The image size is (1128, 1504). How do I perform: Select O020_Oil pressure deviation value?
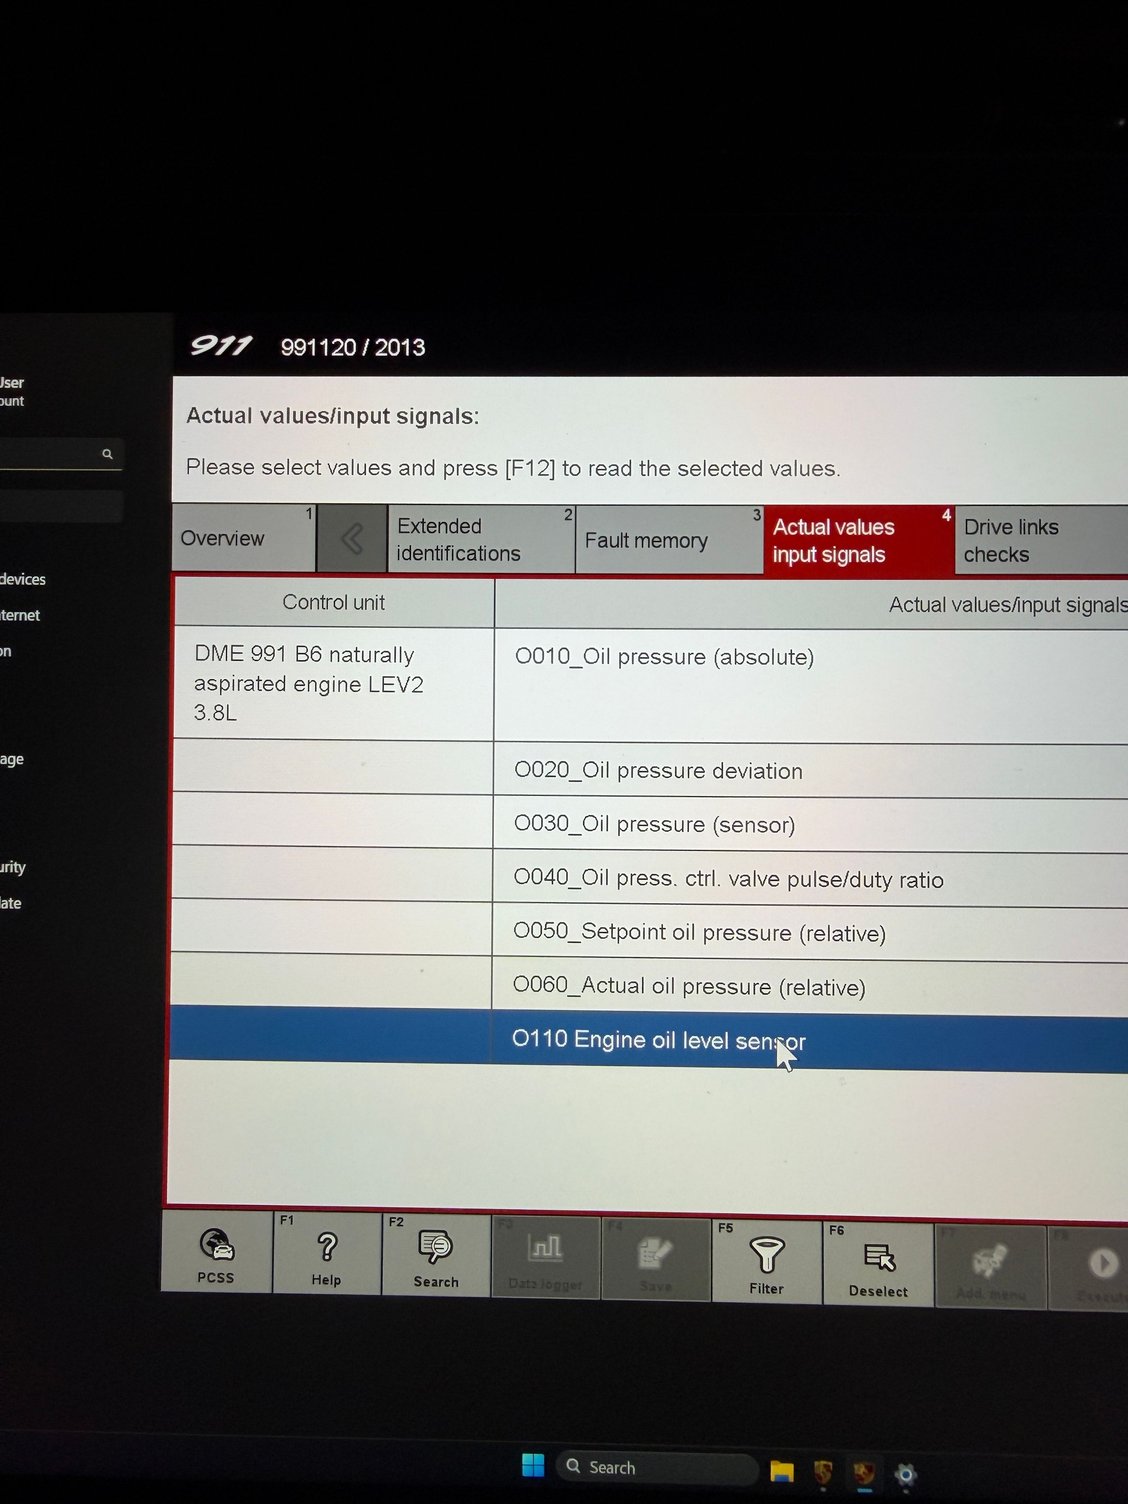tap(658, 771)
